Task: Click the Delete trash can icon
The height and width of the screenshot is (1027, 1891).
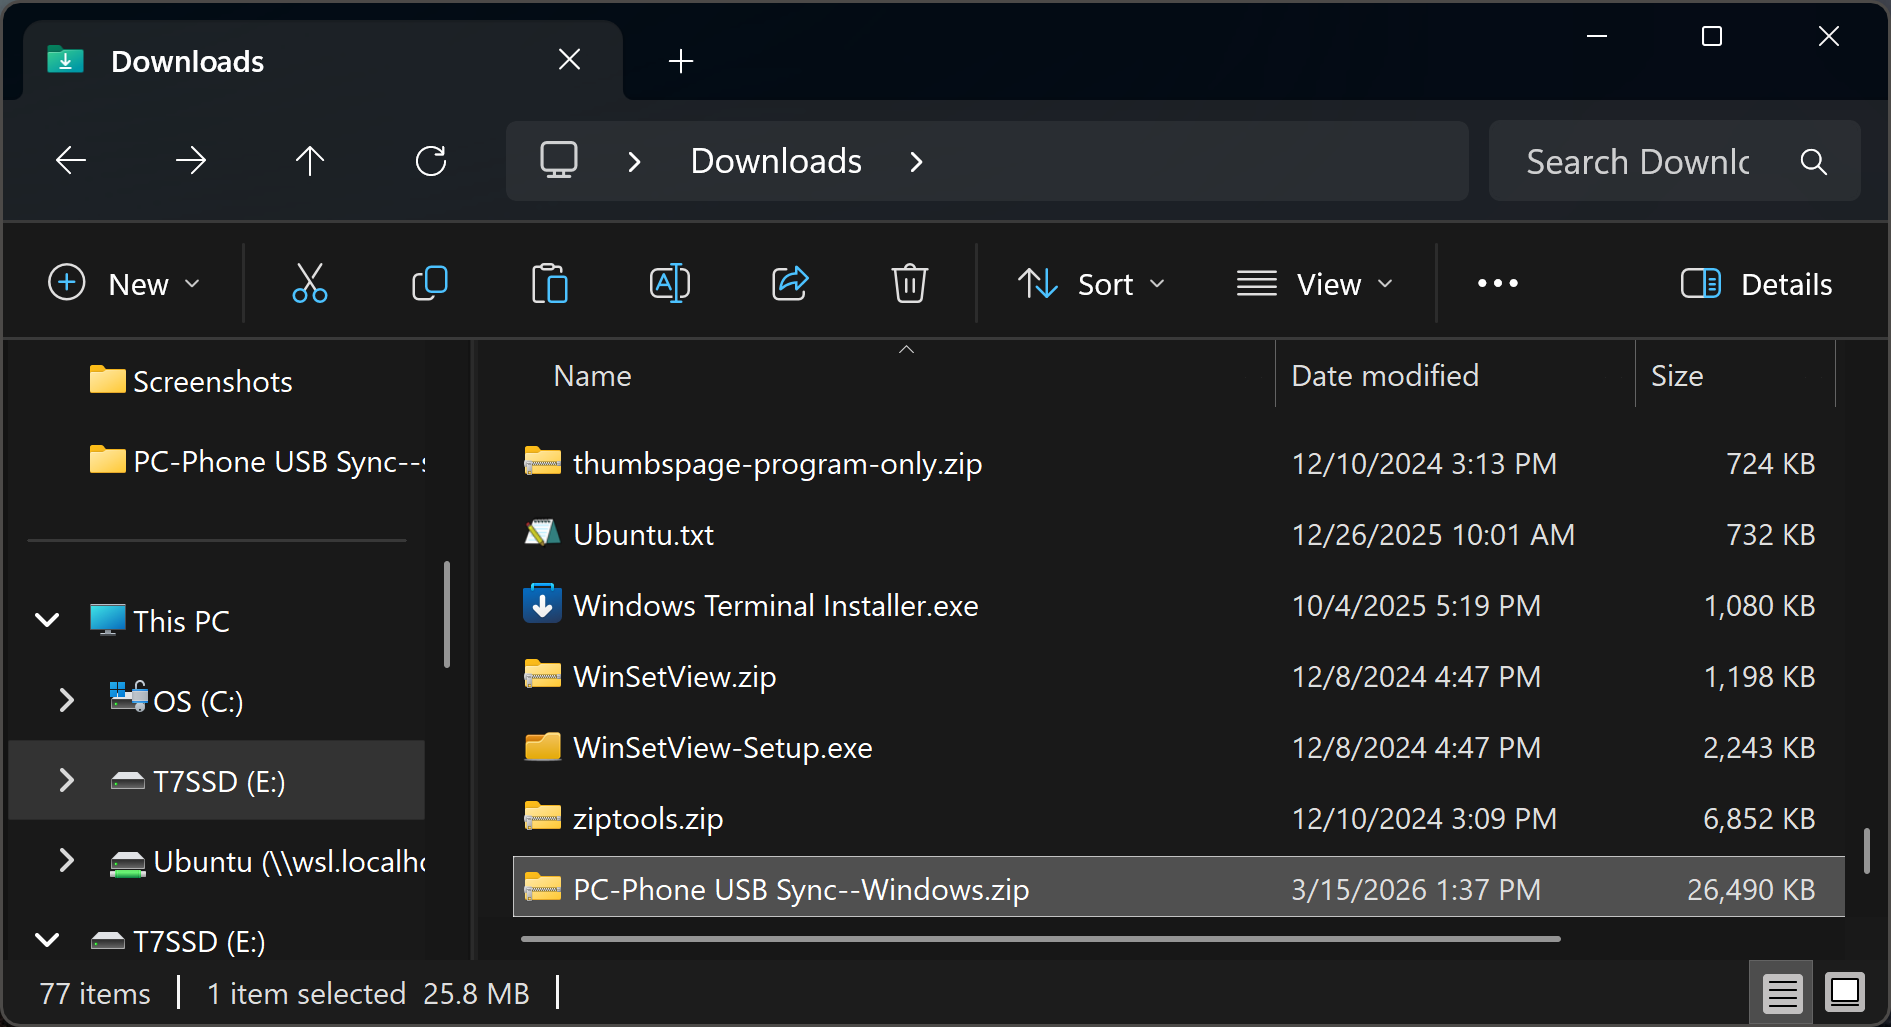Action: tap(909, 284)
